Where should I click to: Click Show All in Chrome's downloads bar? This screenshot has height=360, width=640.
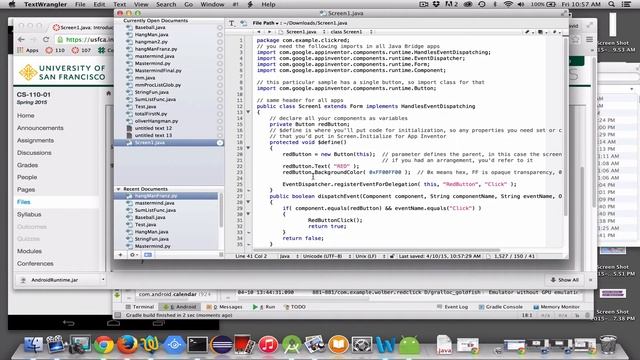click(565, 280)
